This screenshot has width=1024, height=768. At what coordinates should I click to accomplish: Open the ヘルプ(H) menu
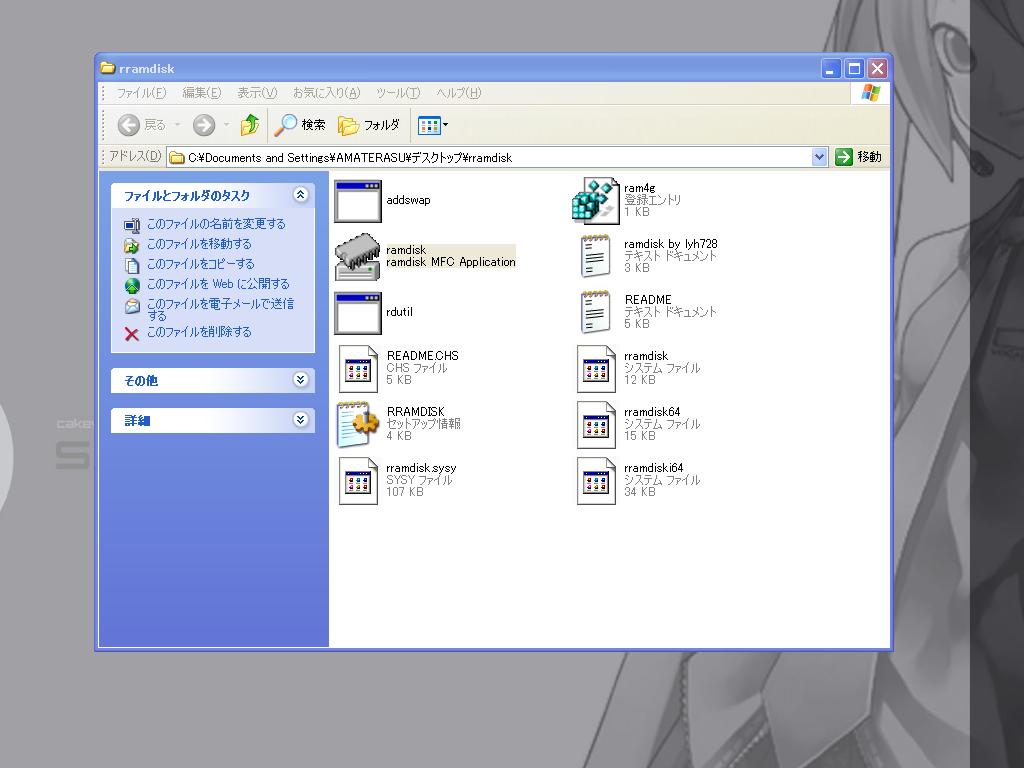458,93
